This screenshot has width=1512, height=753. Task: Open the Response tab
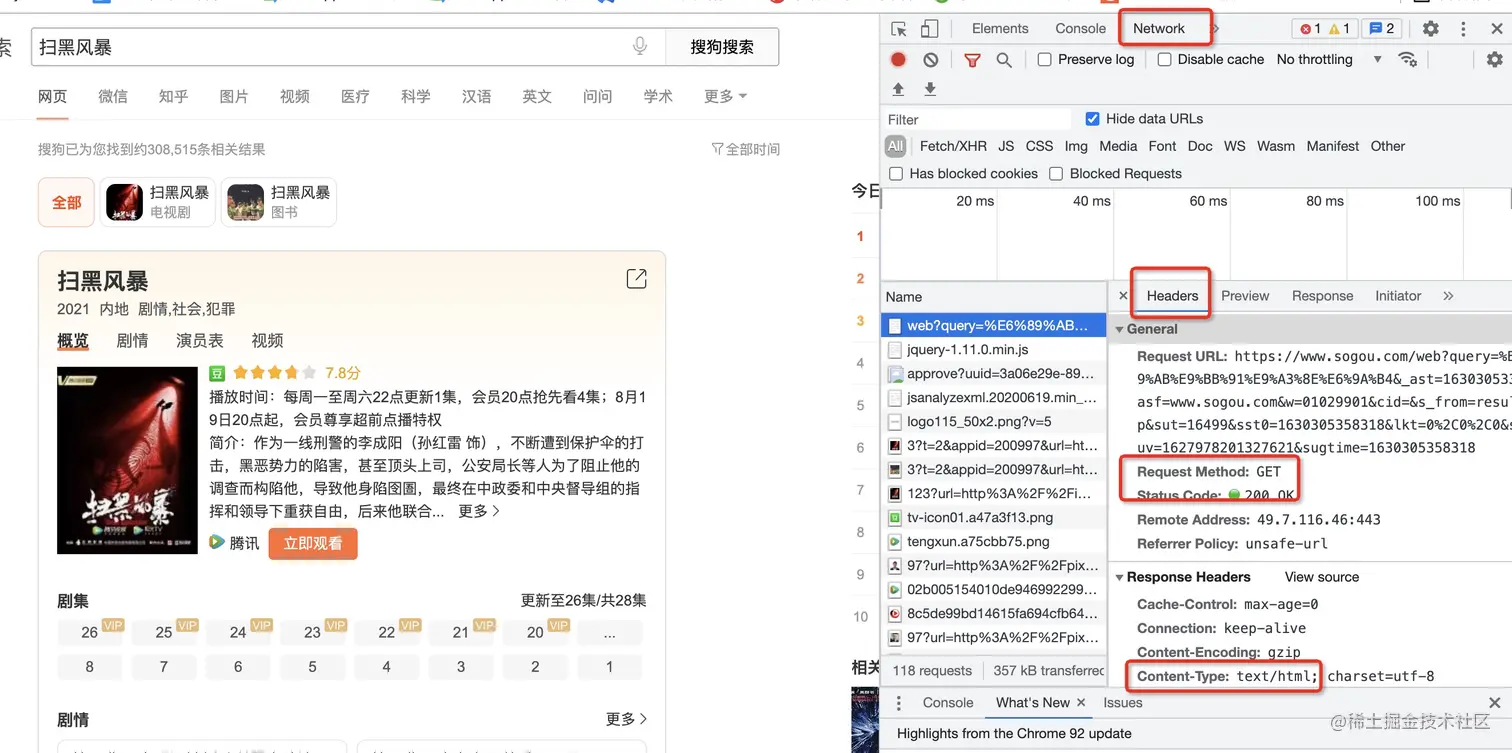pos(1322,296)
